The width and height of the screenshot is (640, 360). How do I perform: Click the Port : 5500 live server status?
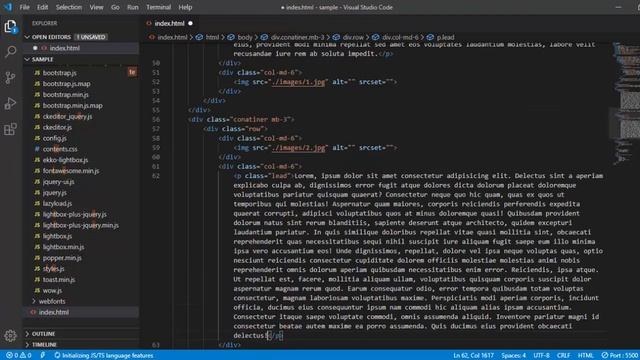coord(620,356)
